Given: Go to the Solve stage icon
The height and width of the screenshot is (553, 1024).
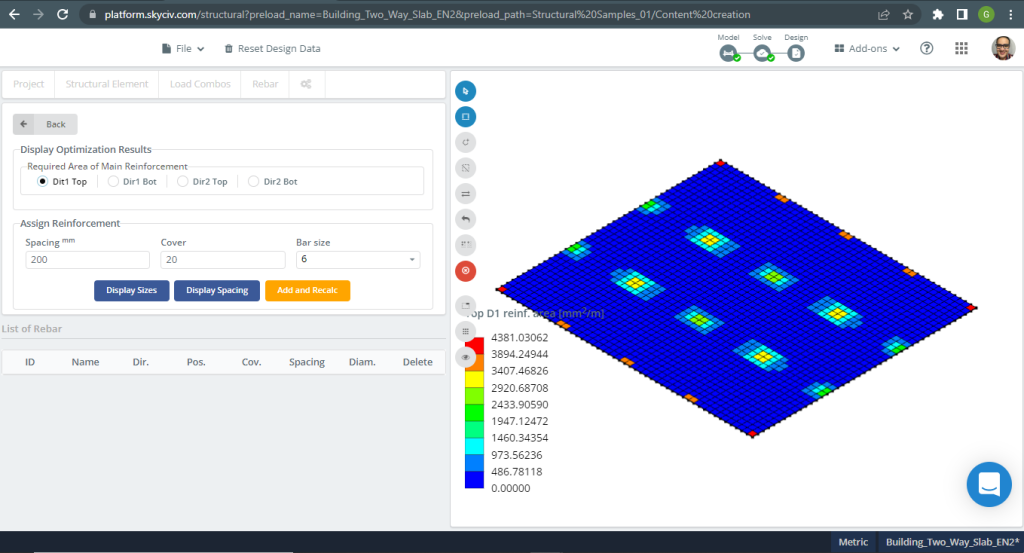Looking at the screenshot, I should pos(762,53).
